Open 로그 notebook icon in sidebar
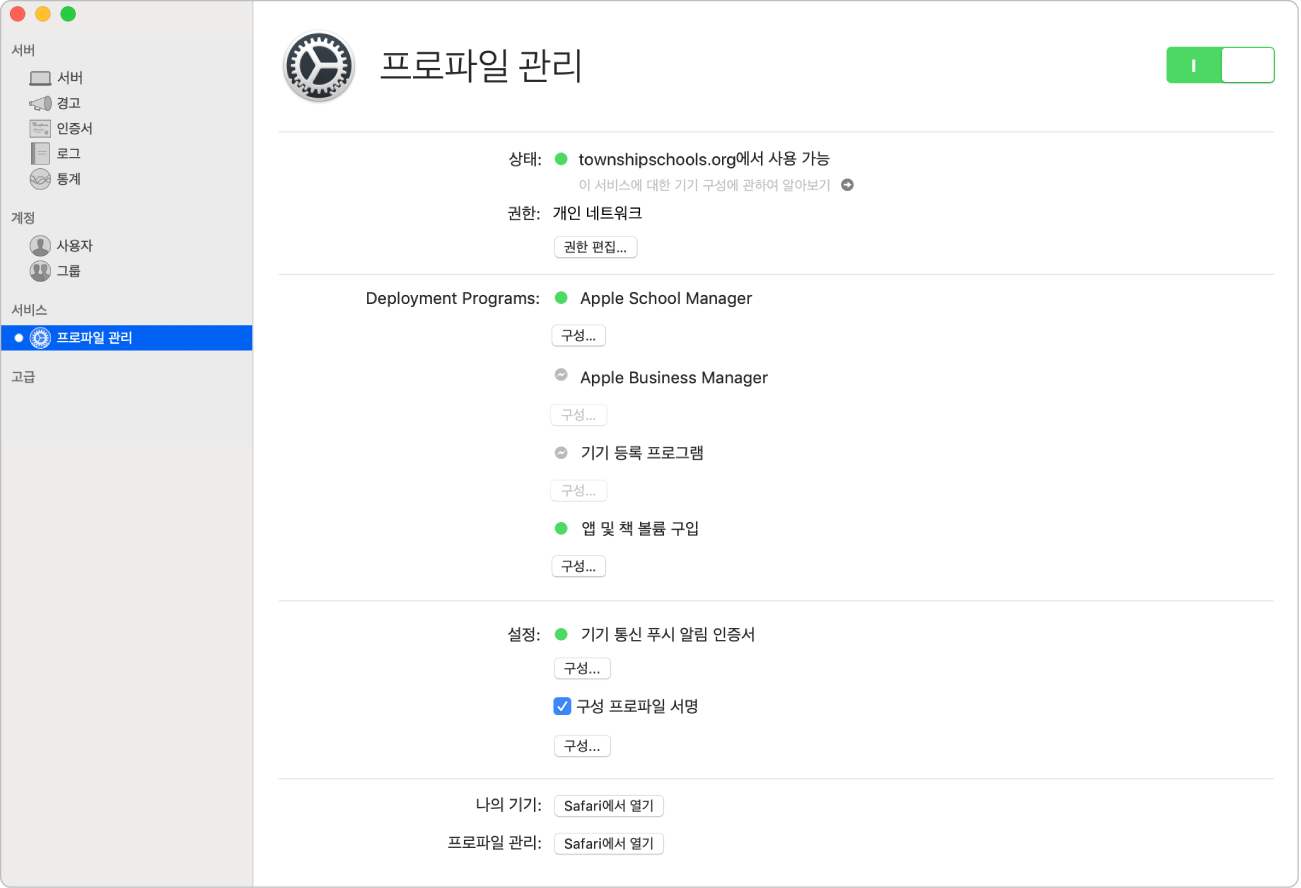This screenshot has height=888, width=1301. (x=40, y=153)
